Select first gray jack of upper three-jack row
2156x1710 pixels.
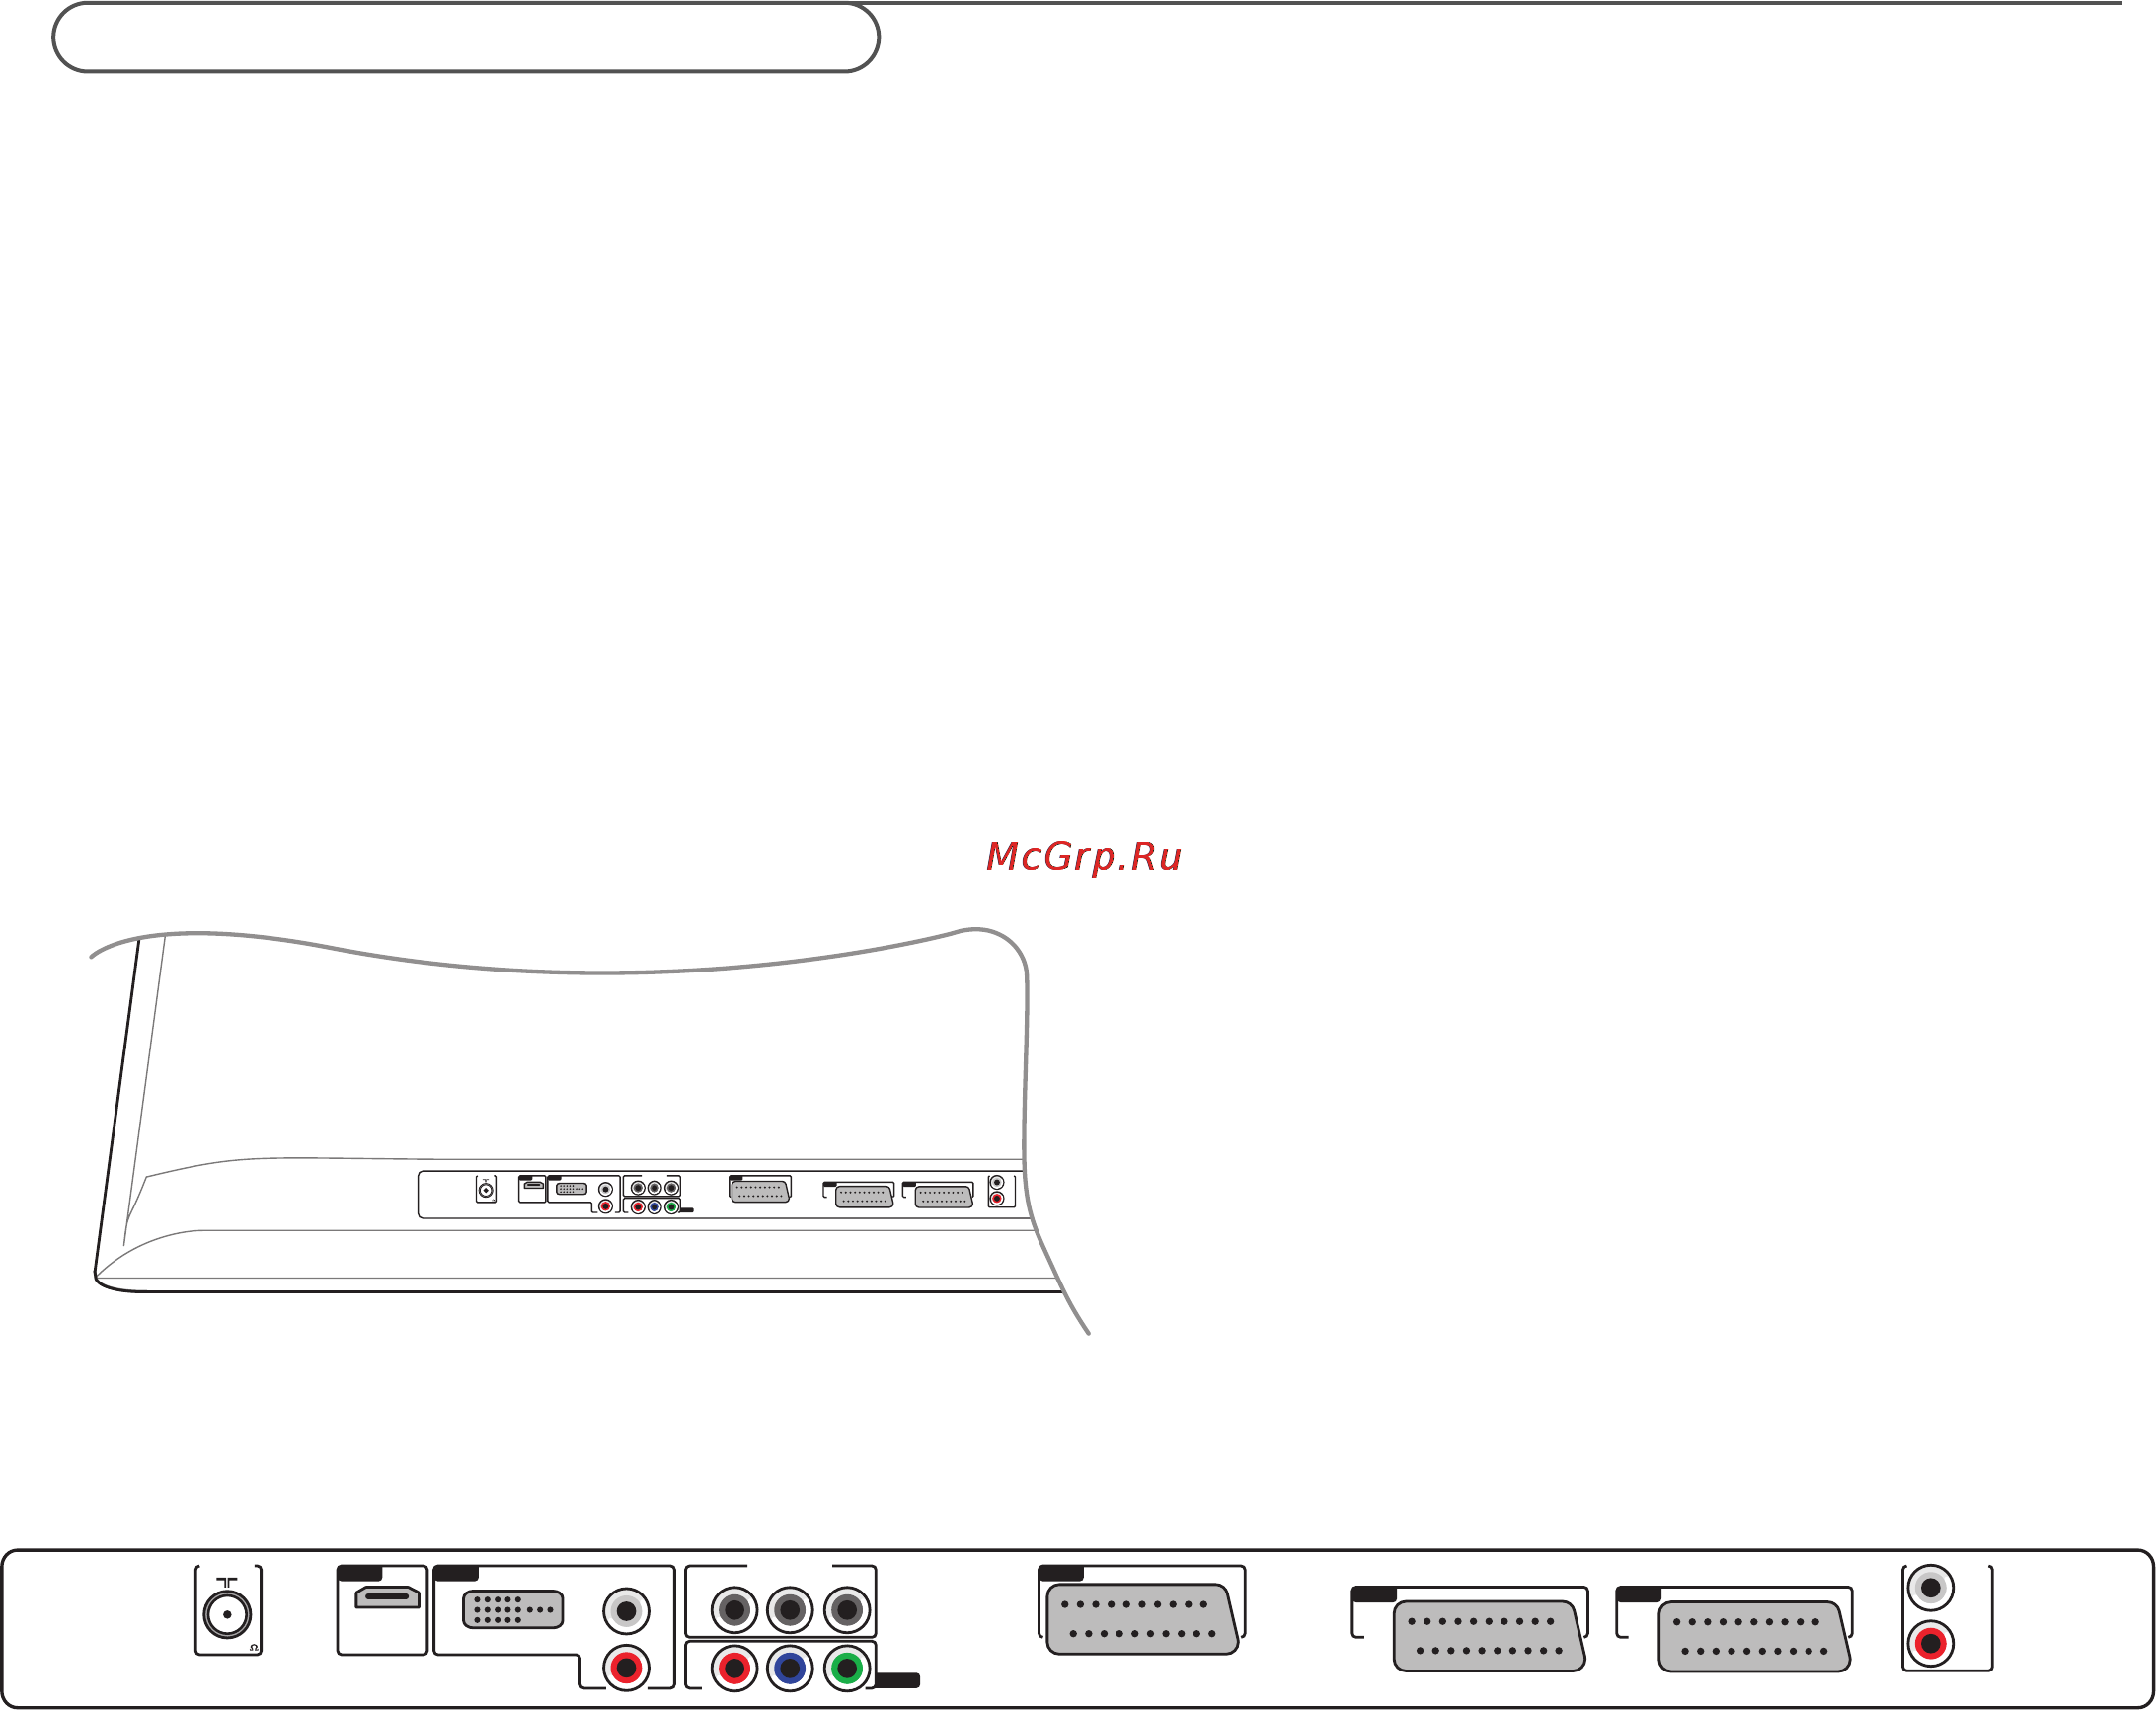click(x=734, y=1610)
